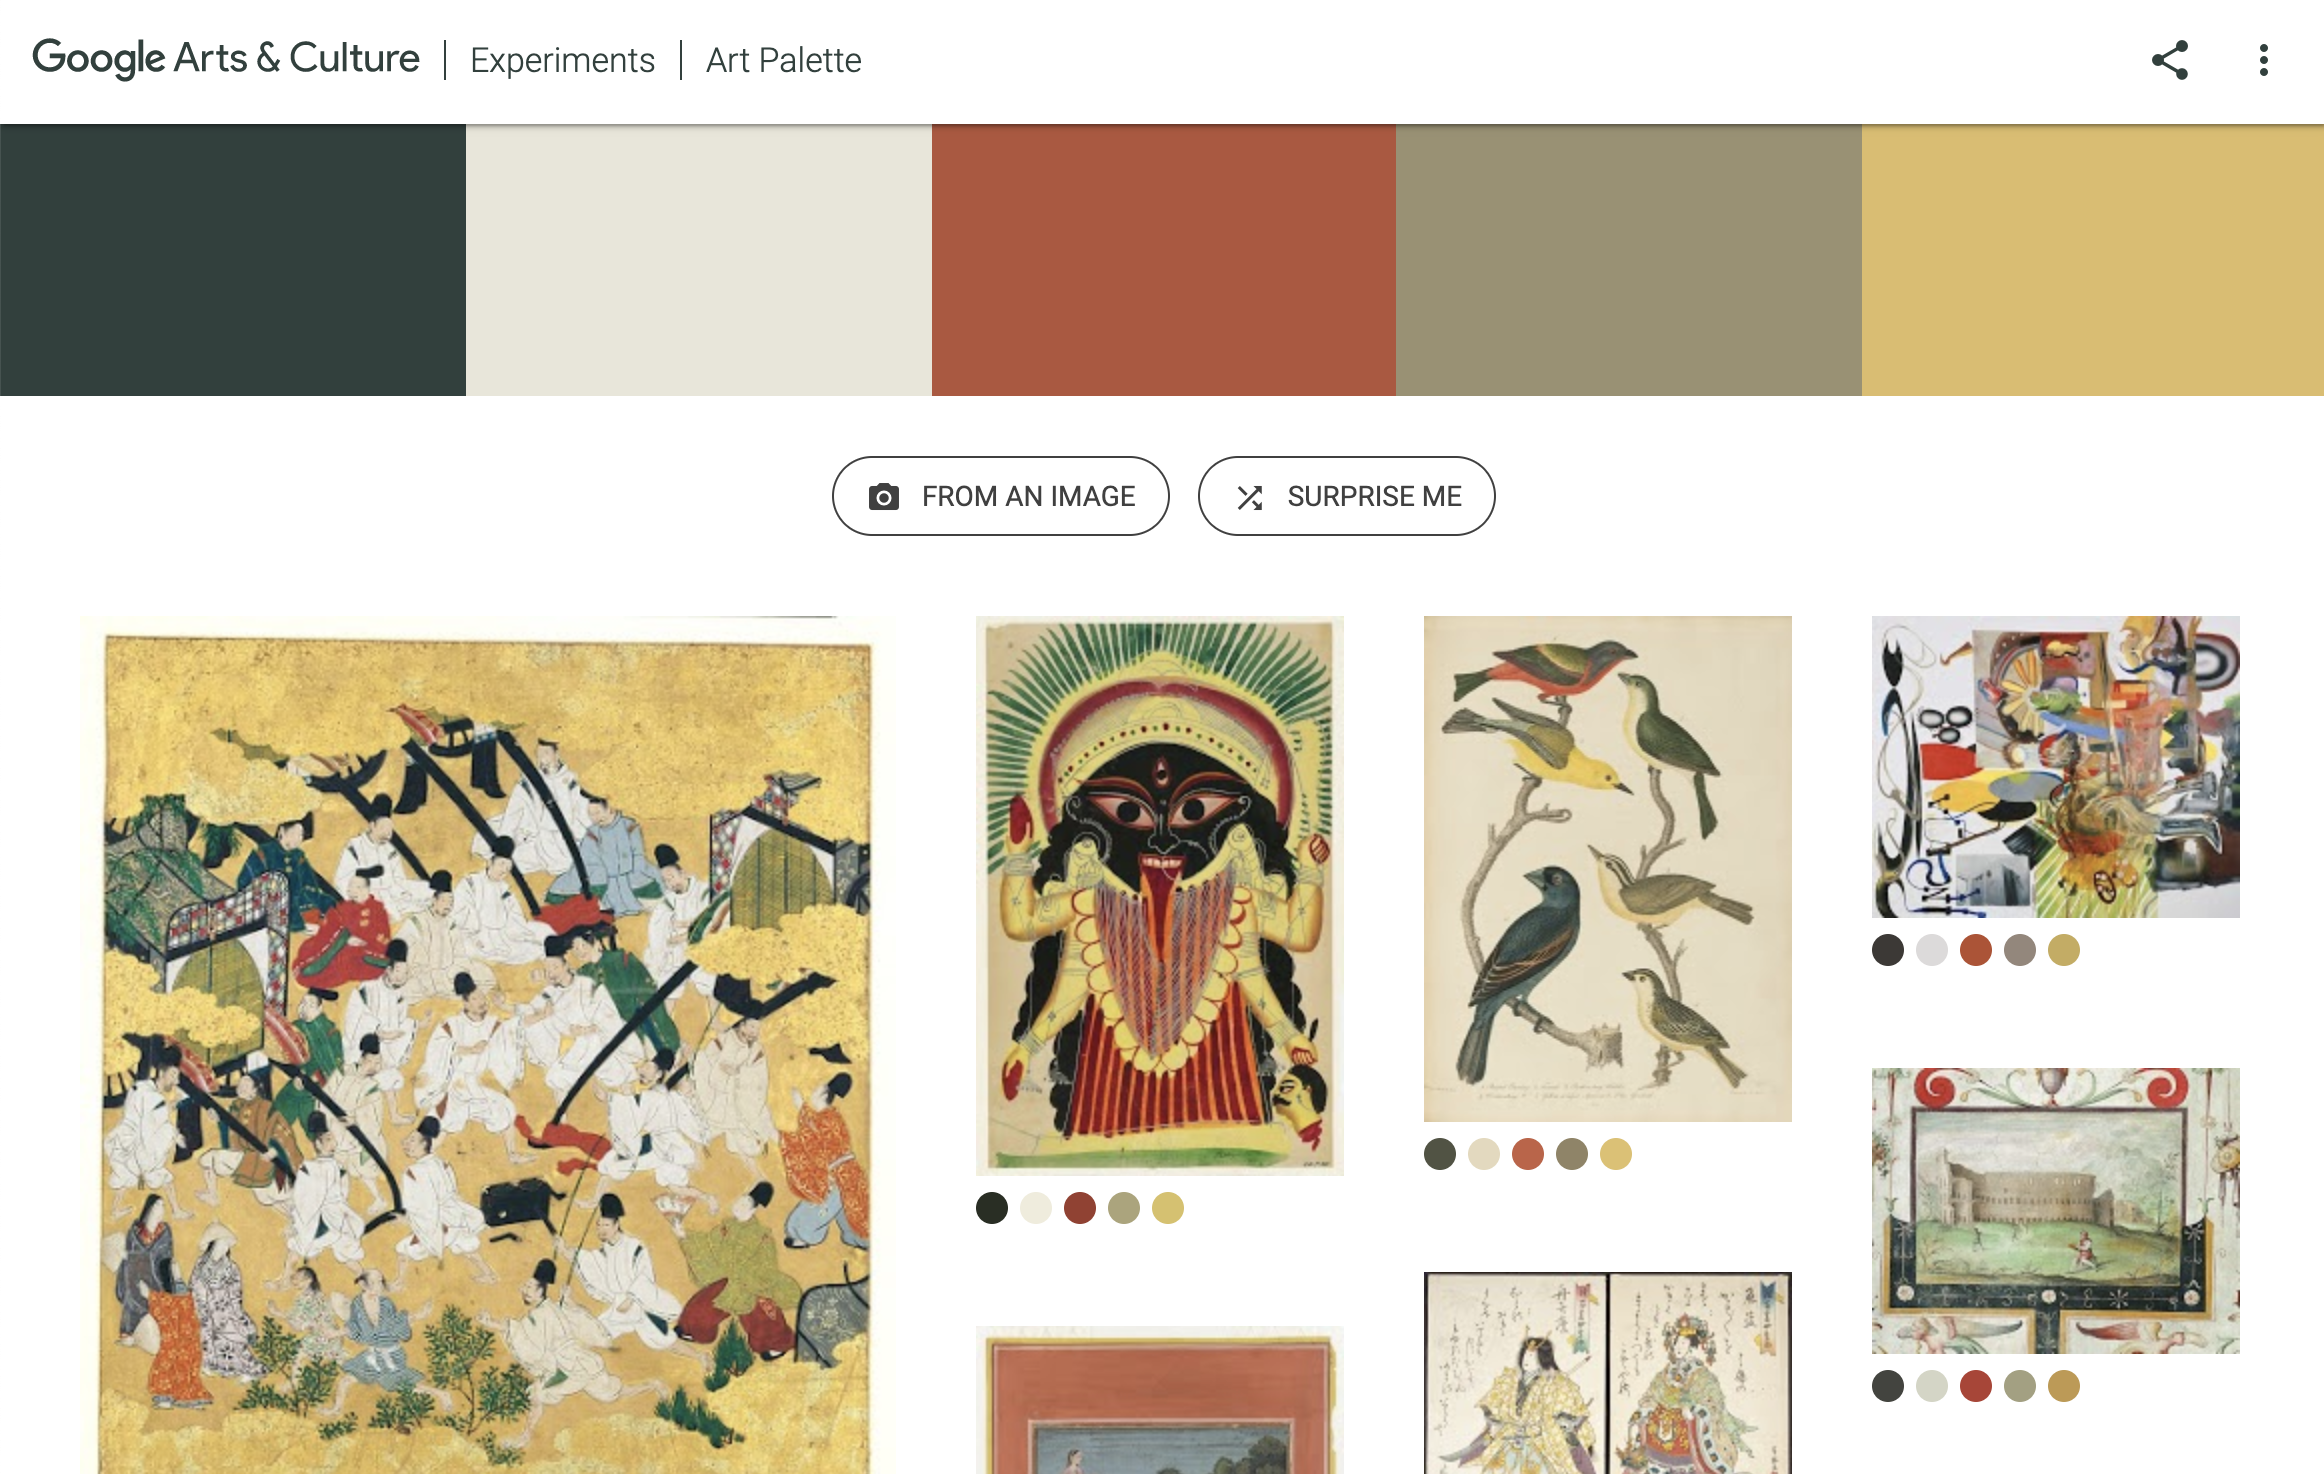This screenshot has width=2324, height=1474.
Task: Open the Experiments link in the header
Action: (x=562, y=60)
